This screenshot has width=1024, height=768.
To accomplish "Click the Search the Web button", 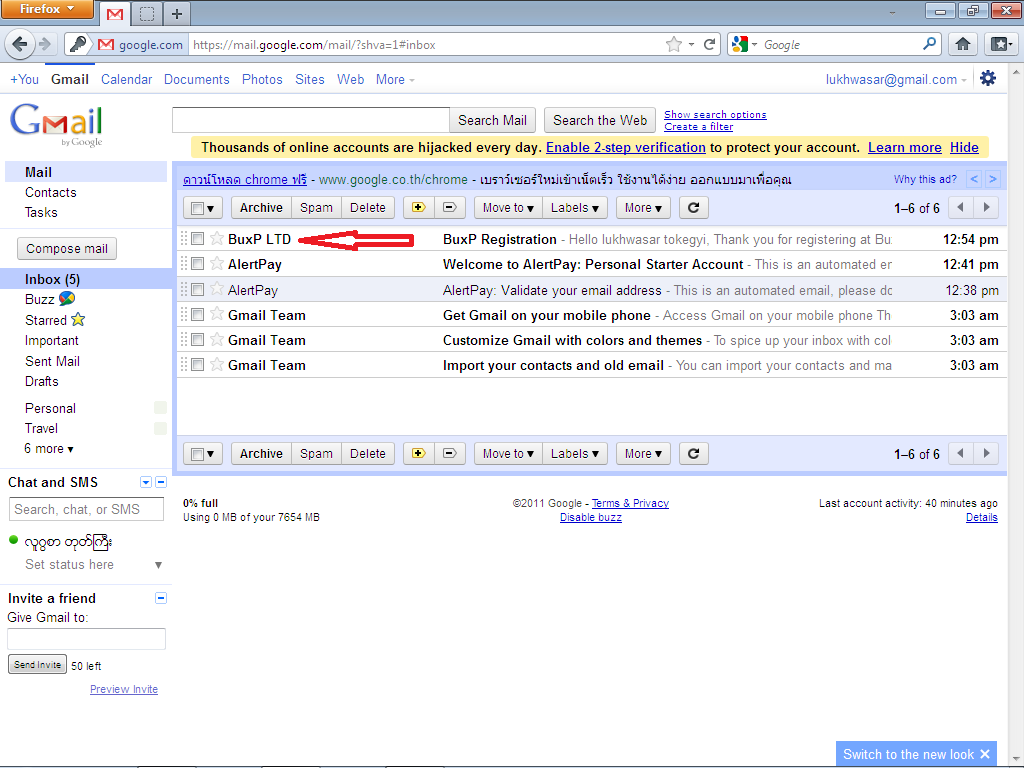I will tap(600, 120).
